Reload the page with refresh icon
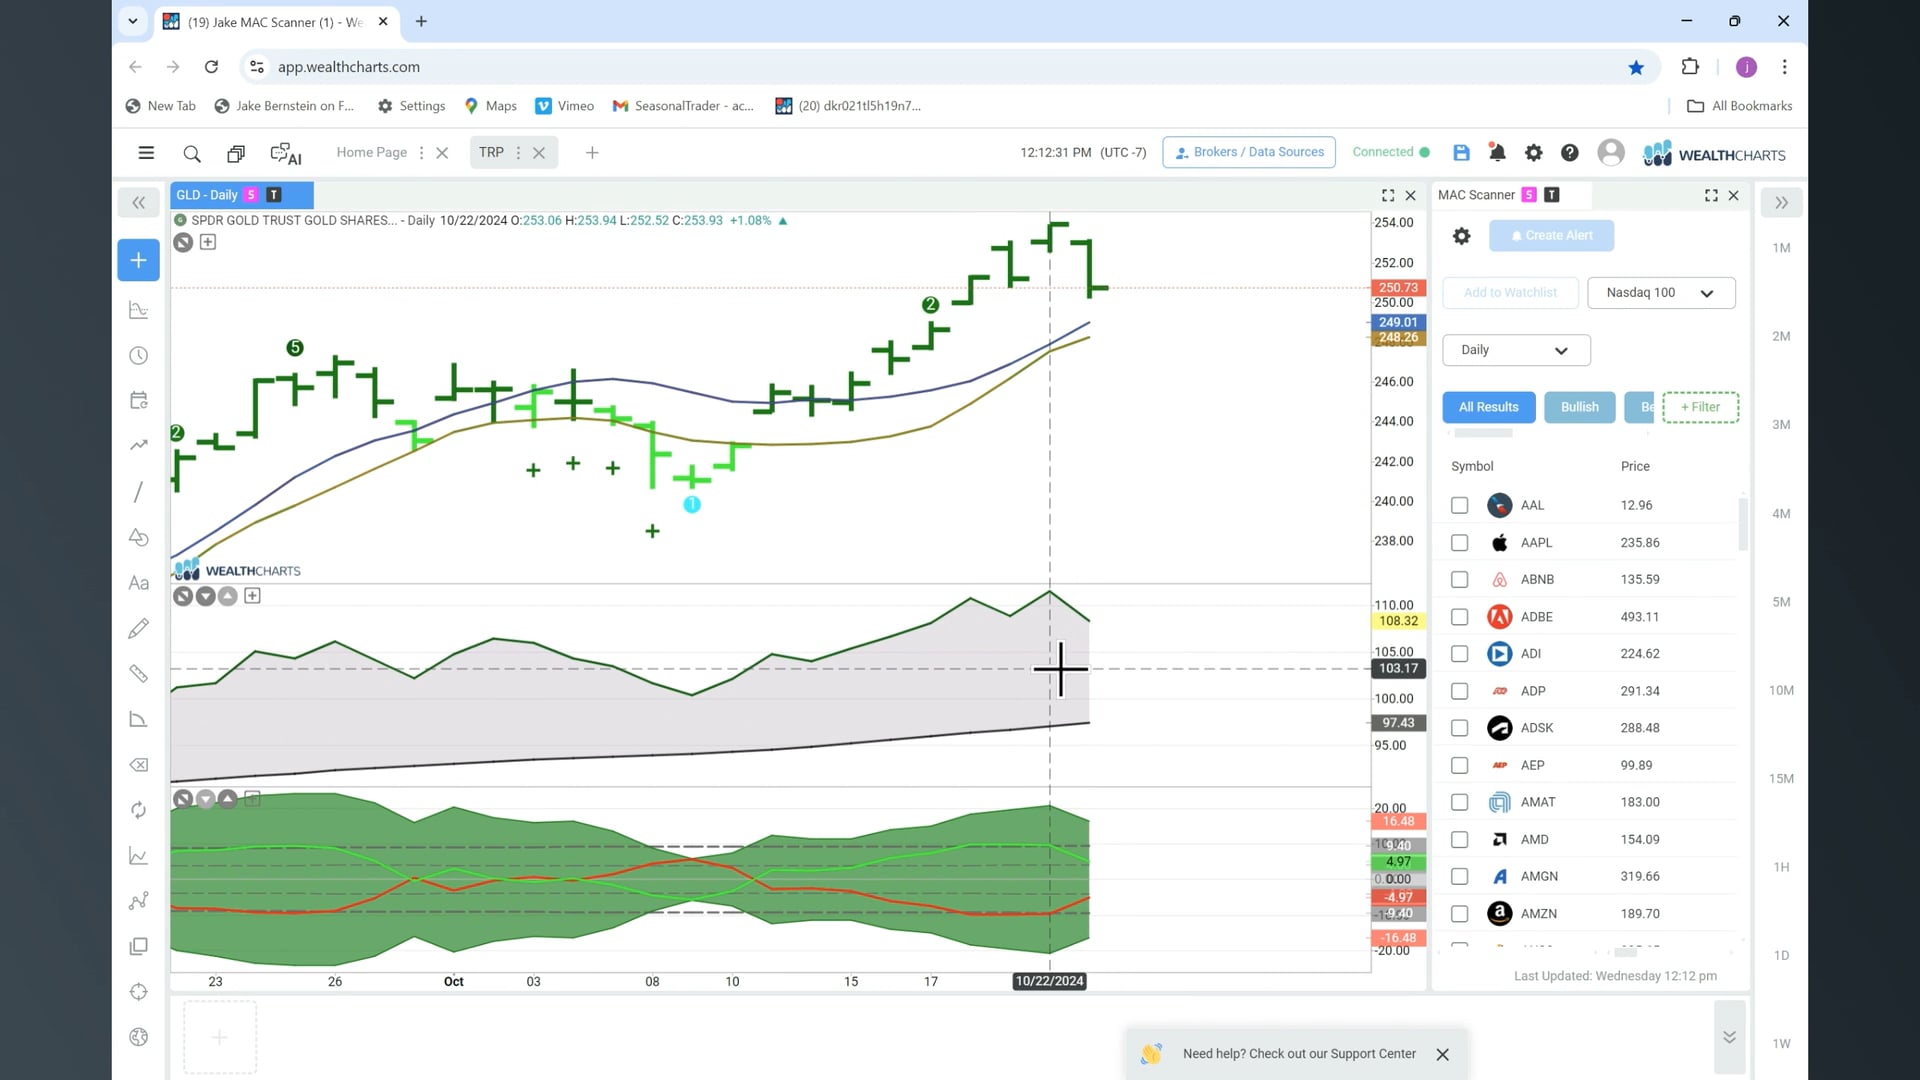 point(211,67)
